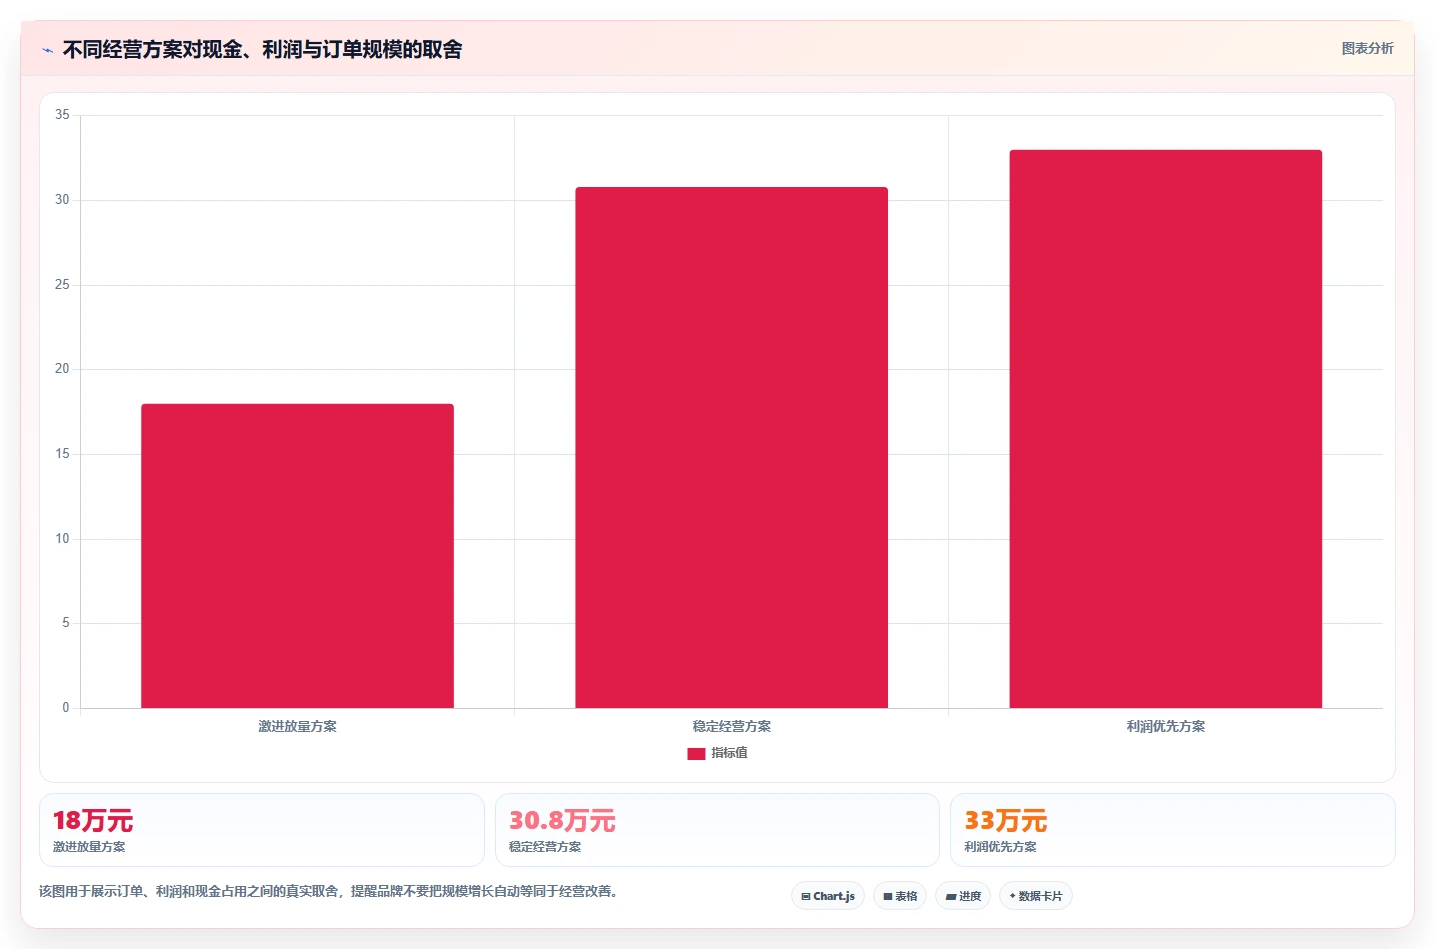Select the 30.8万元 data card
Screen dimensions: 1435x949
click(717, 830)
